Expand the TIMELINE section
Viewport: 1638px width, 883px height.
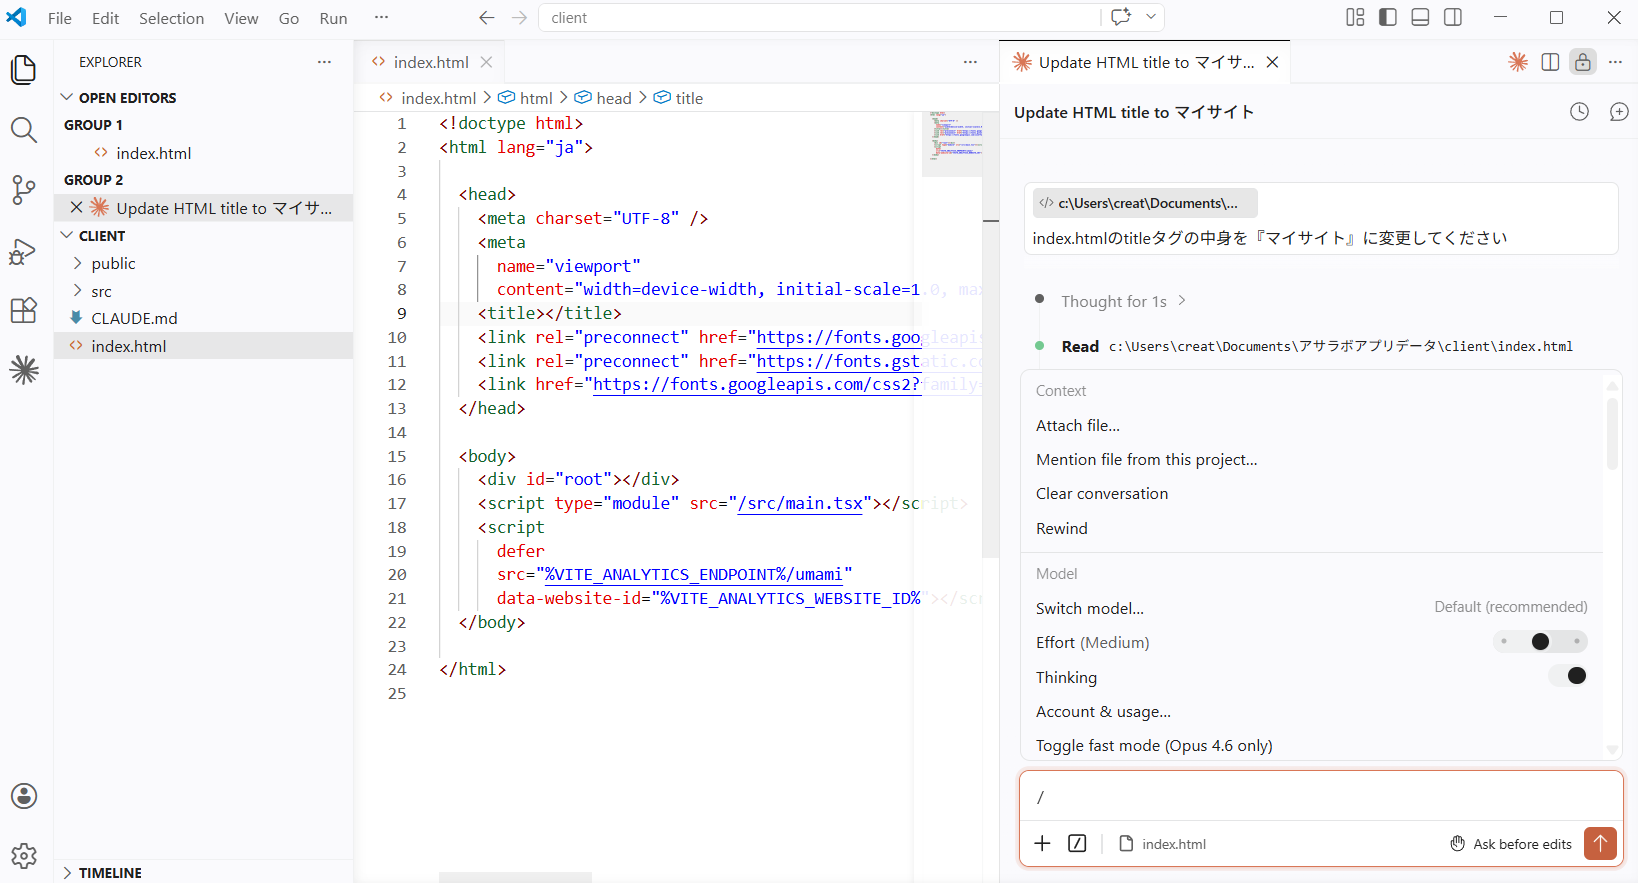click(110, 873)
